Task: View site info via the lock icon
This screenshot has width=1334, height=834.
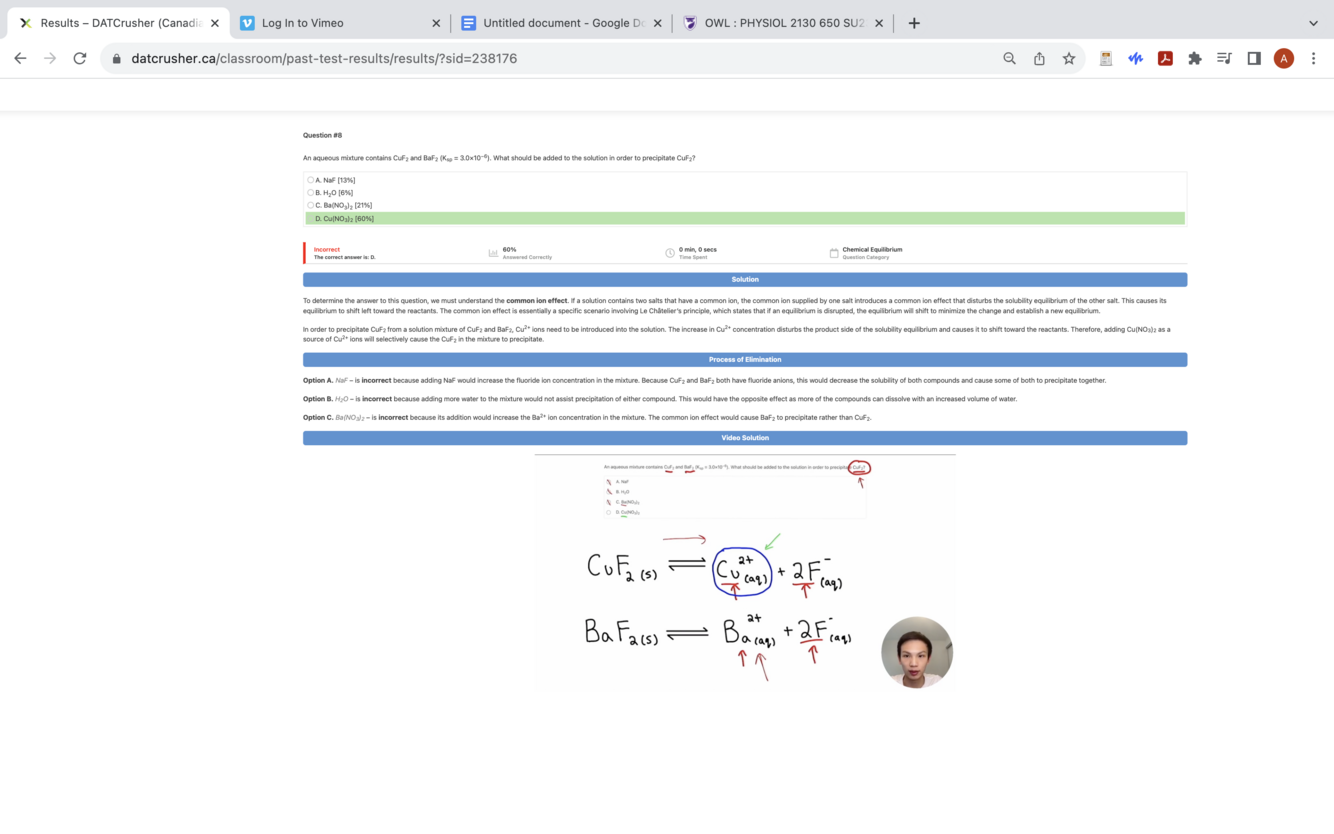Action: pyautogui.click(x=117, y=59)
